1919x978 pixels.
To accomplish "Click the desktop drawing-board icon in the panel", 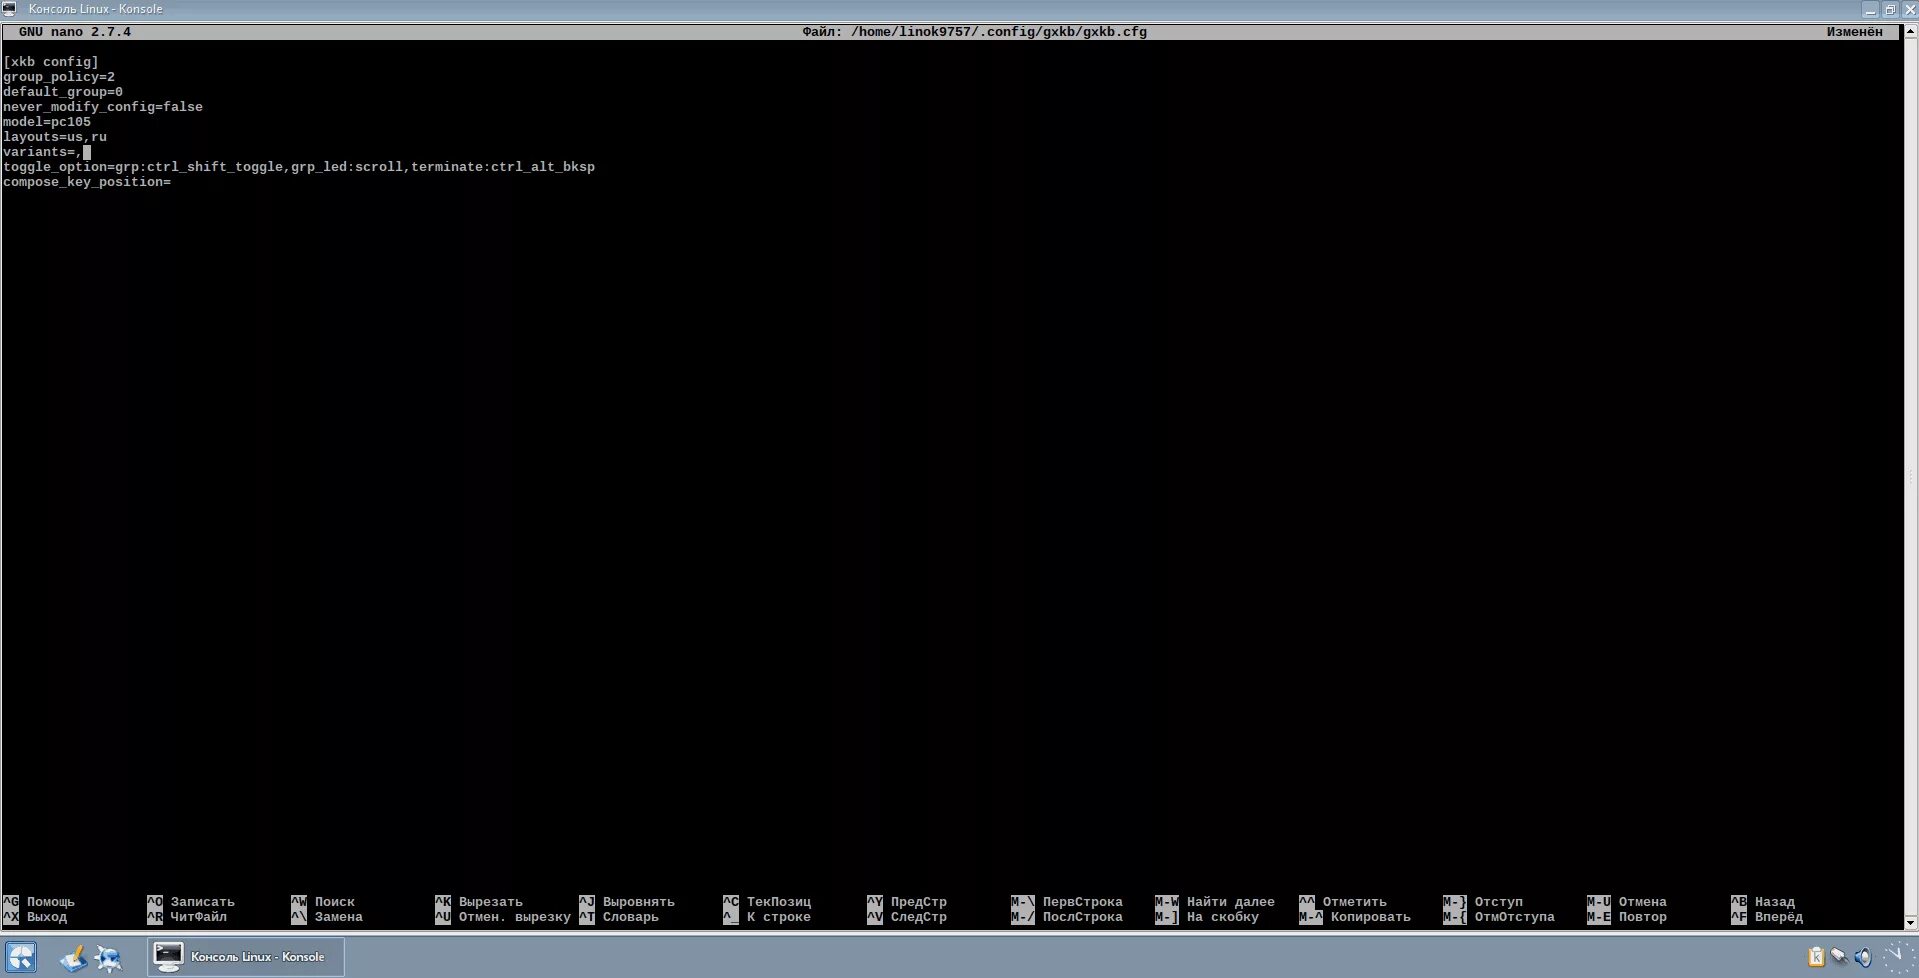I will pyautogui.click(x=72, y=958).
